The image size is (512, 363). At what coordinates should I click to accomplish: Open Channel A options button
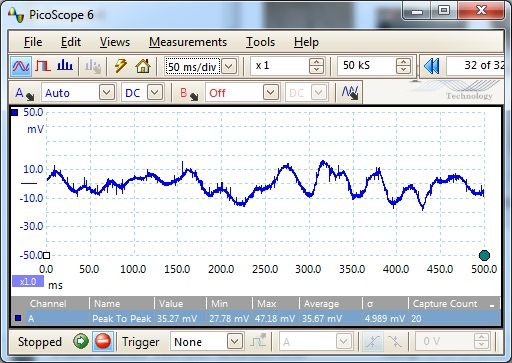coord(25,93)
